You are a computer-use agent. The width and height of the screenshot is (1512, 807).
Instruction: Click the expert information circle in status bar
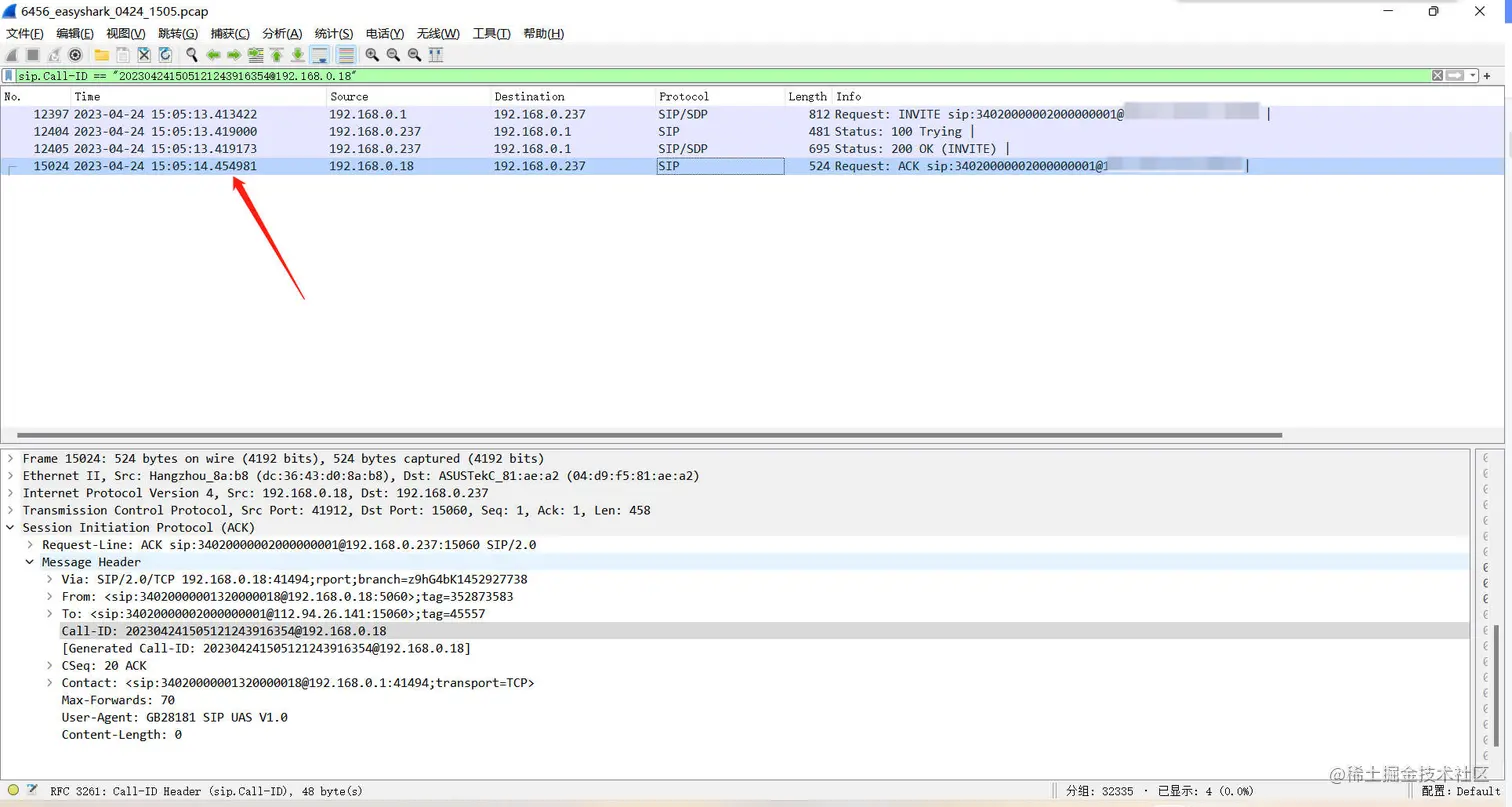click(x=13, y=791)
